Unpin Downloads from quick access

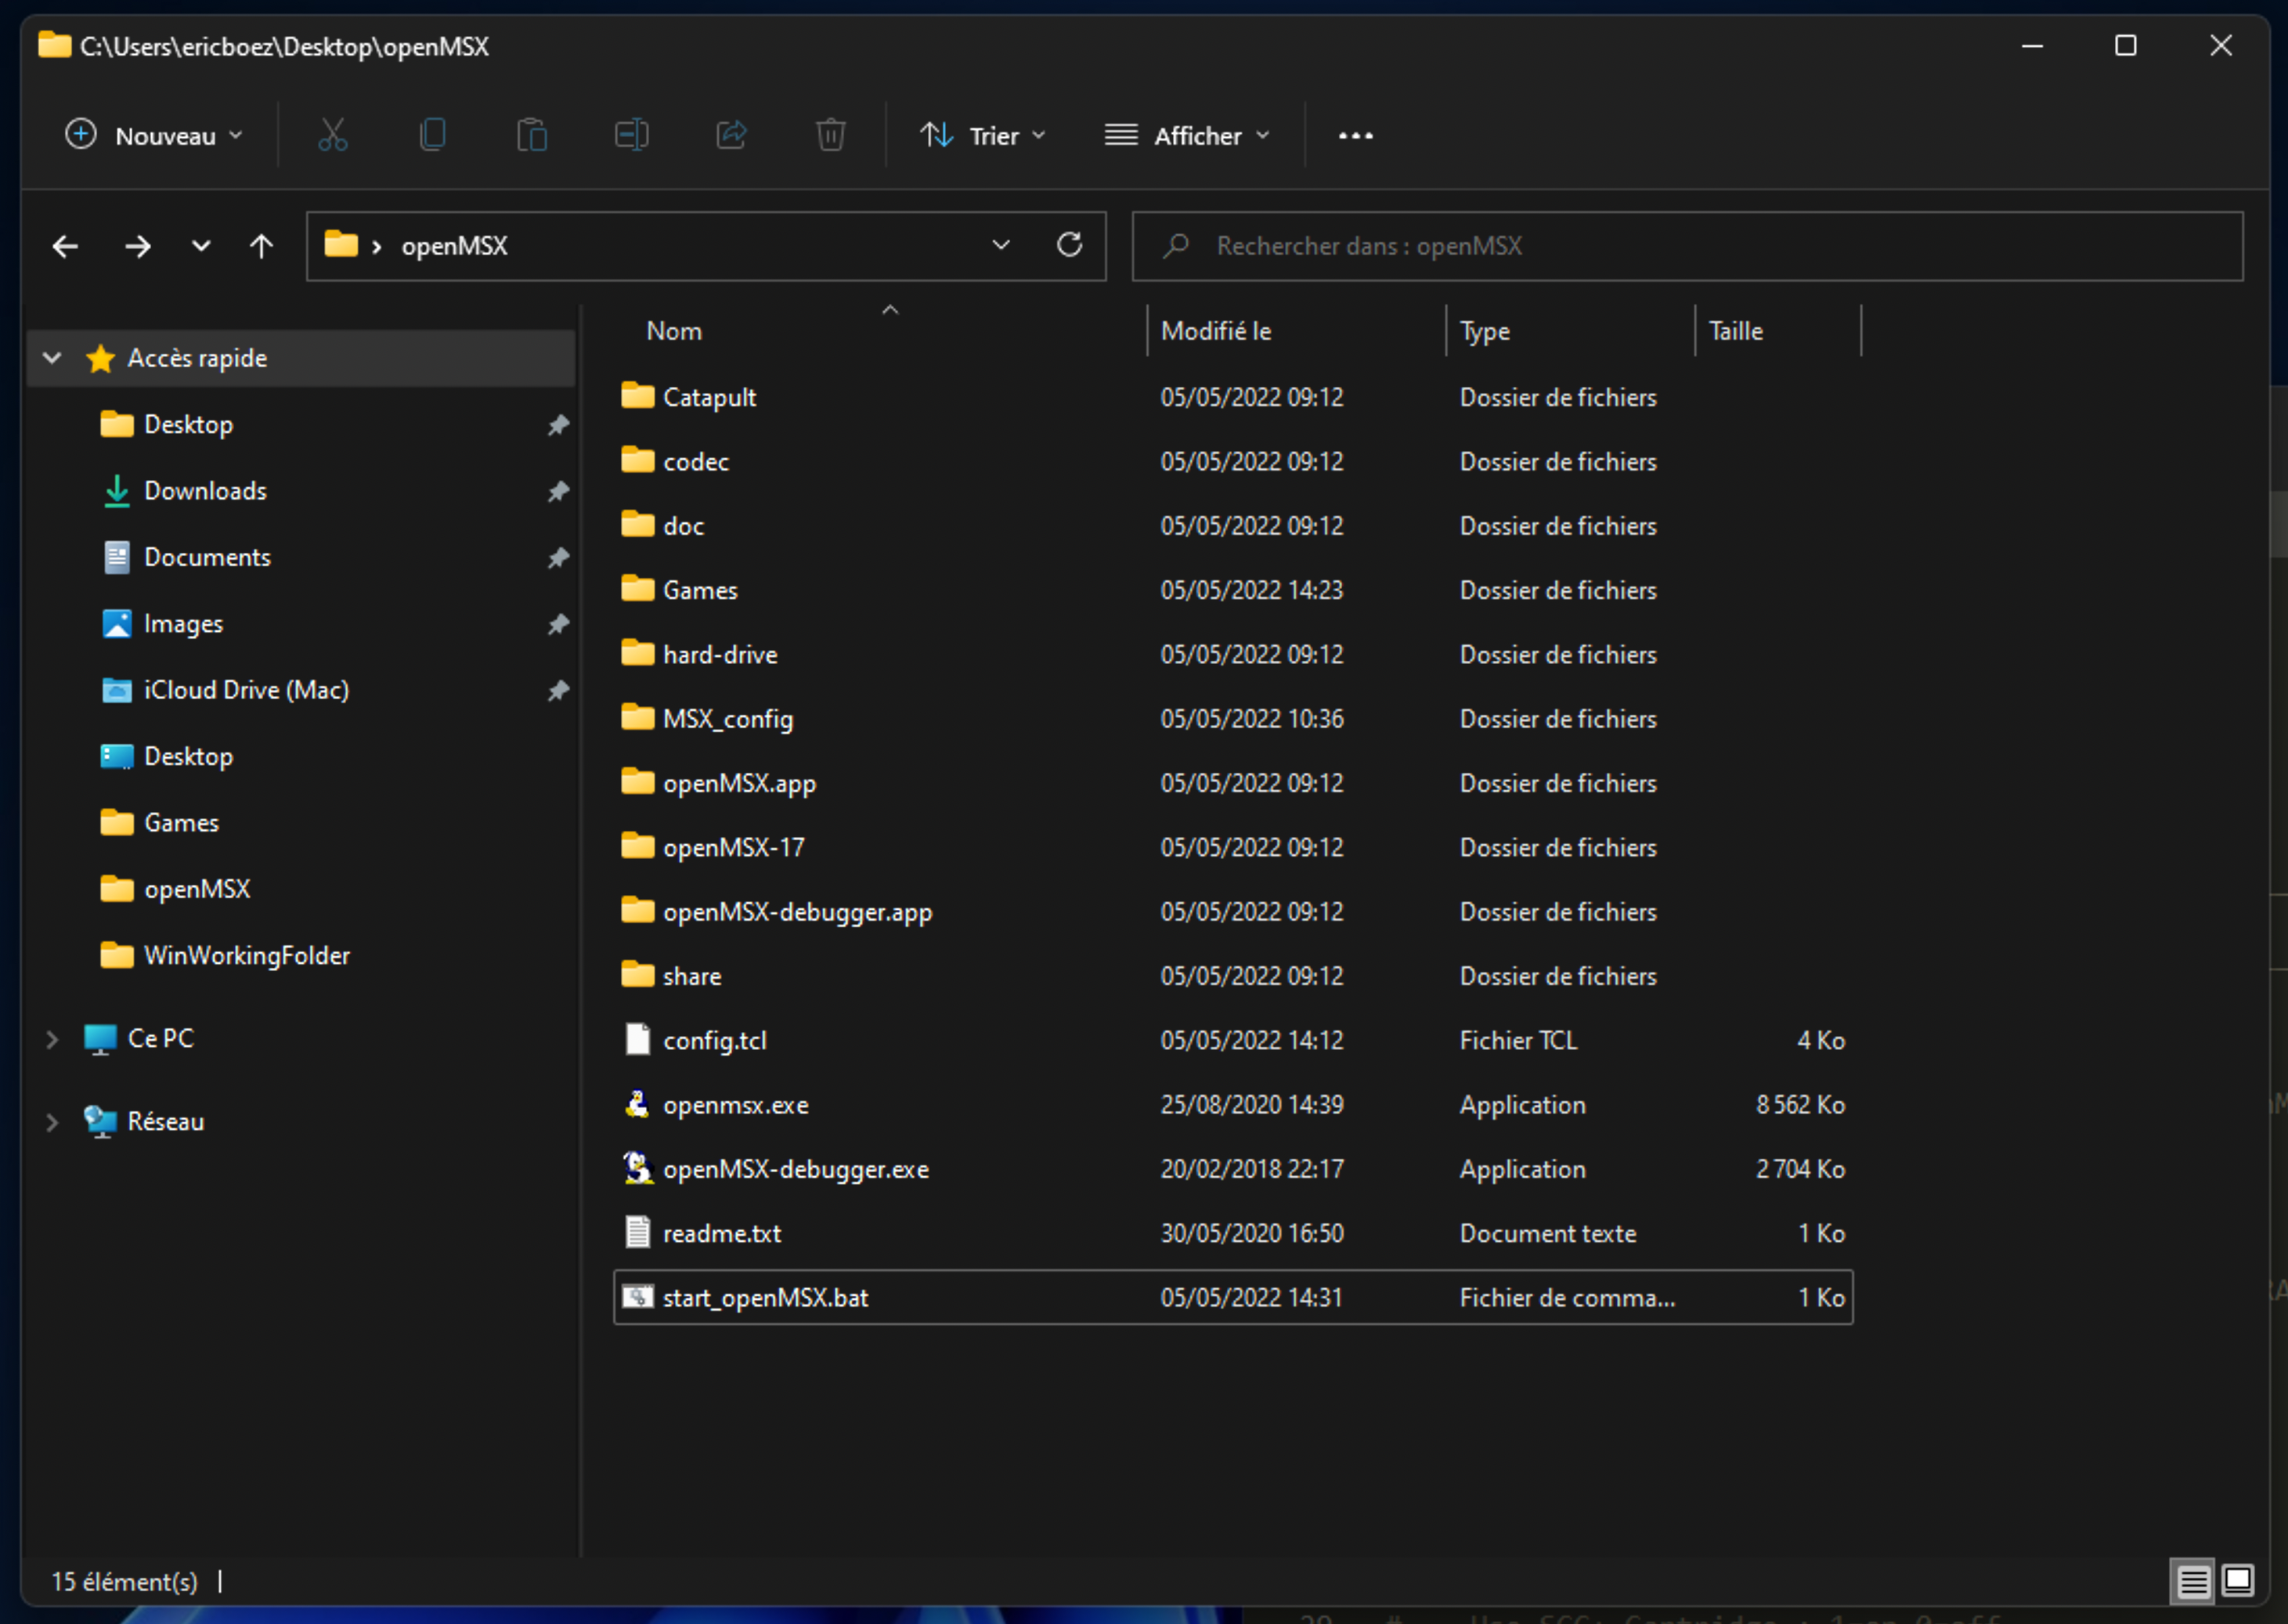(558, 491)
